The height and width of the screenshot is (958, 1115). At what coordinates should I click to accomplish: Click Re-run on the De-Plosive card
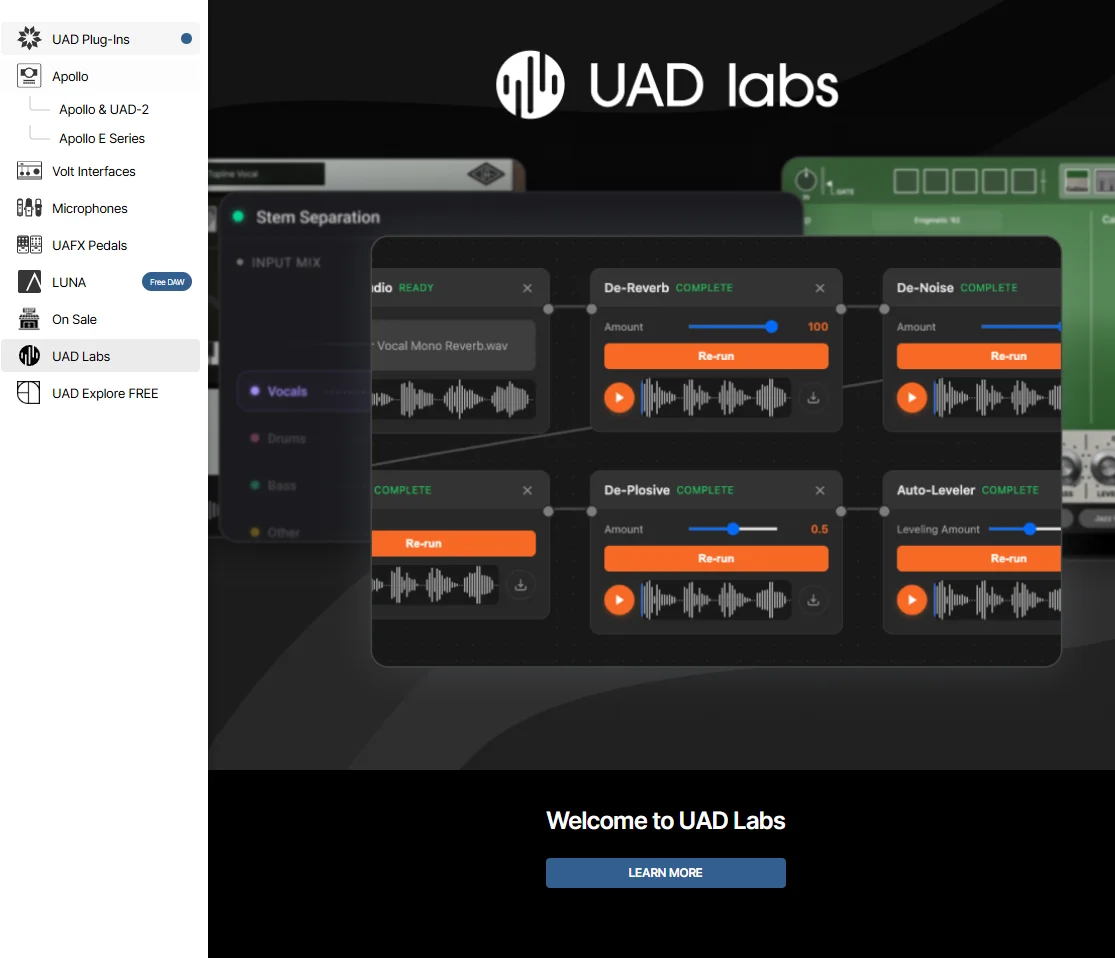tap(716, 558)
